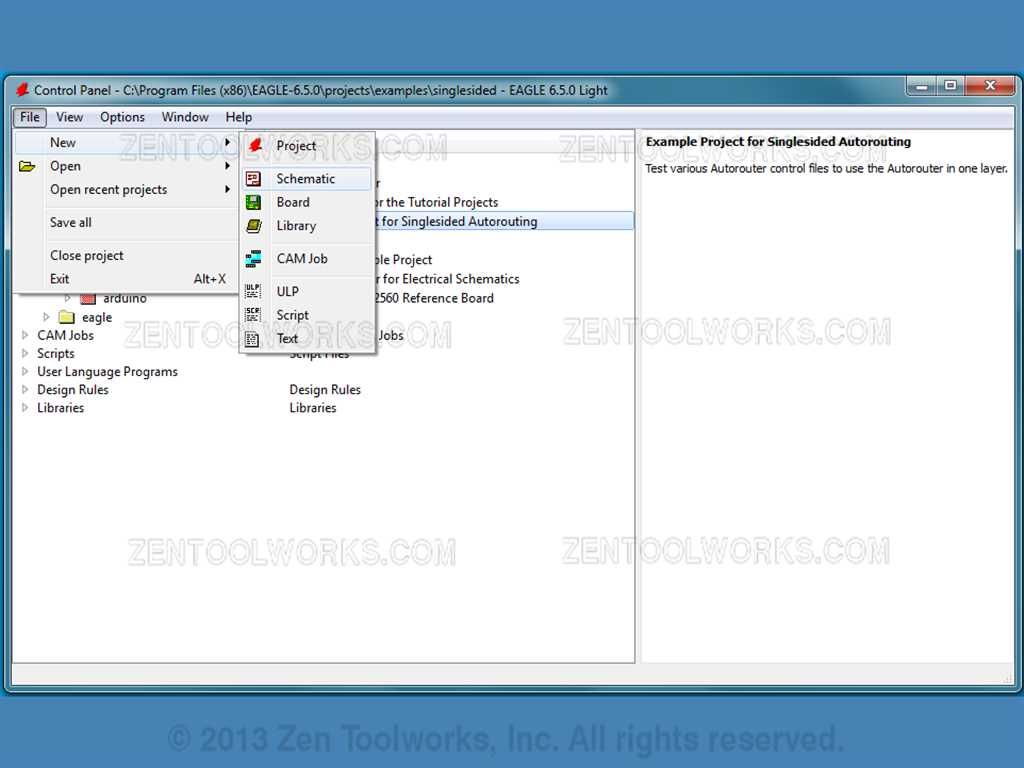Click the bold "Example Project for Singlesided Autorouting" heading
The image size is (1024, 768).
click(x=778, y=142)
